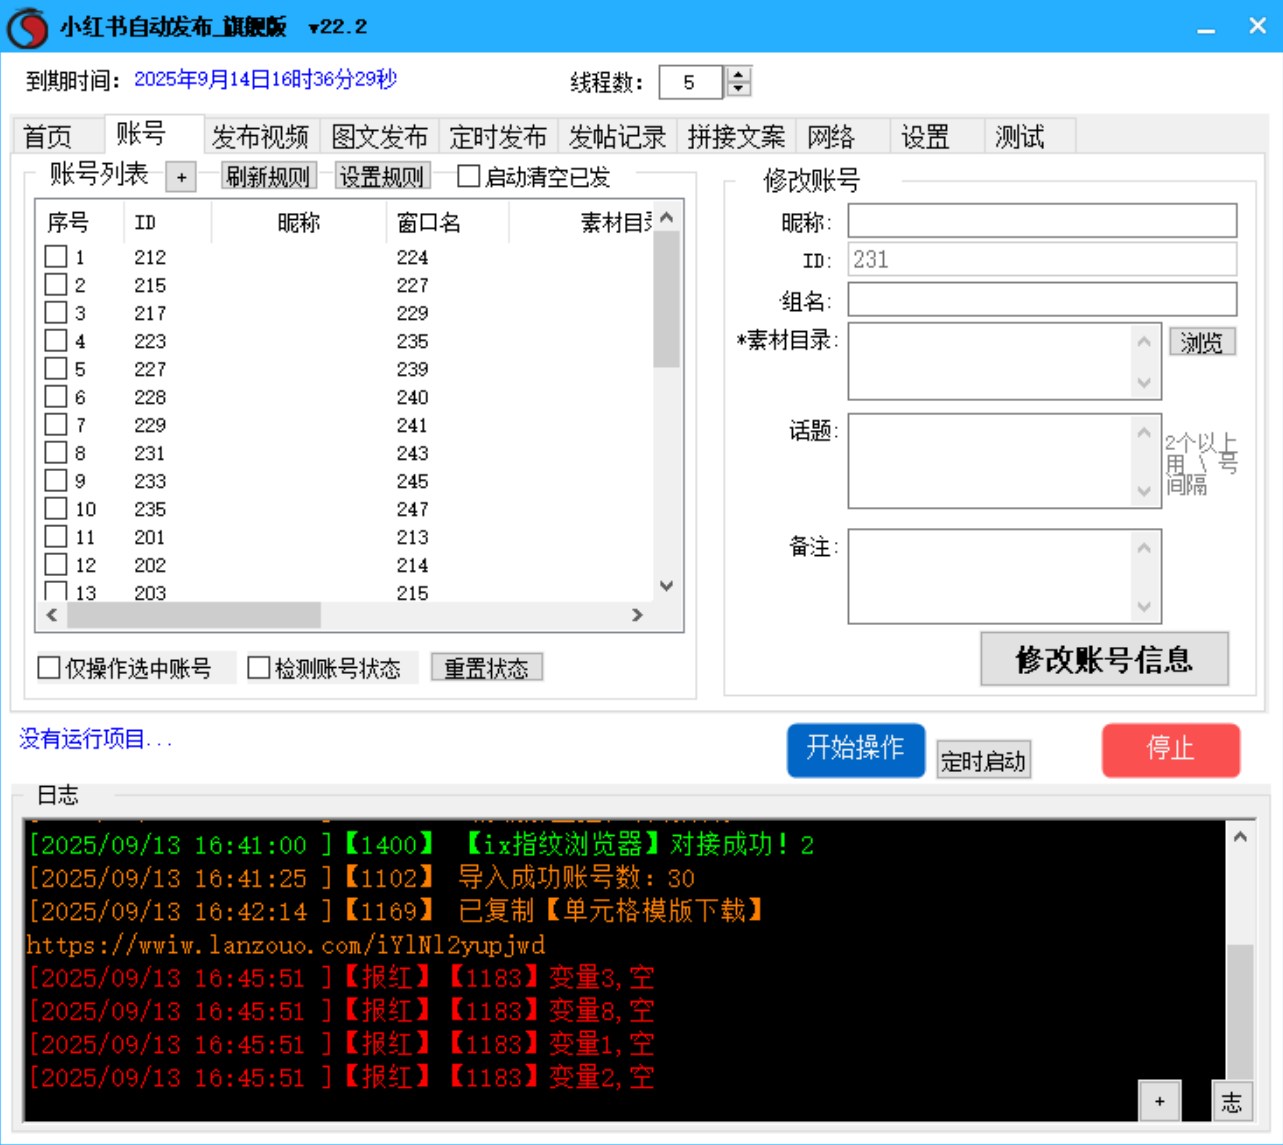Check the 仅操作选中账号 option
This screenshot has width=1283, height=1145.
click(x=48, y=667)
